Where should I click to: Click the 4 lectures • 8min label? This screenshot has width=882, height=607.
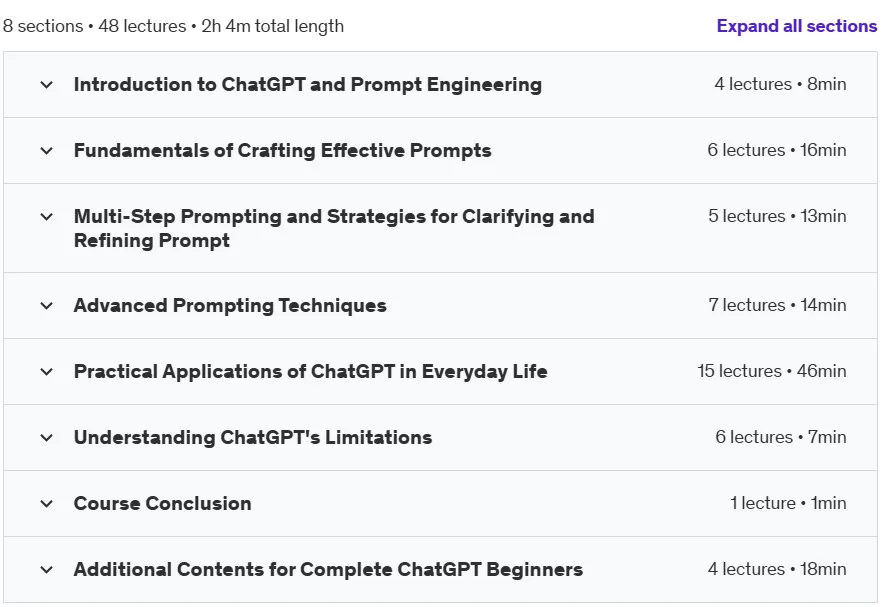[780, 84]
